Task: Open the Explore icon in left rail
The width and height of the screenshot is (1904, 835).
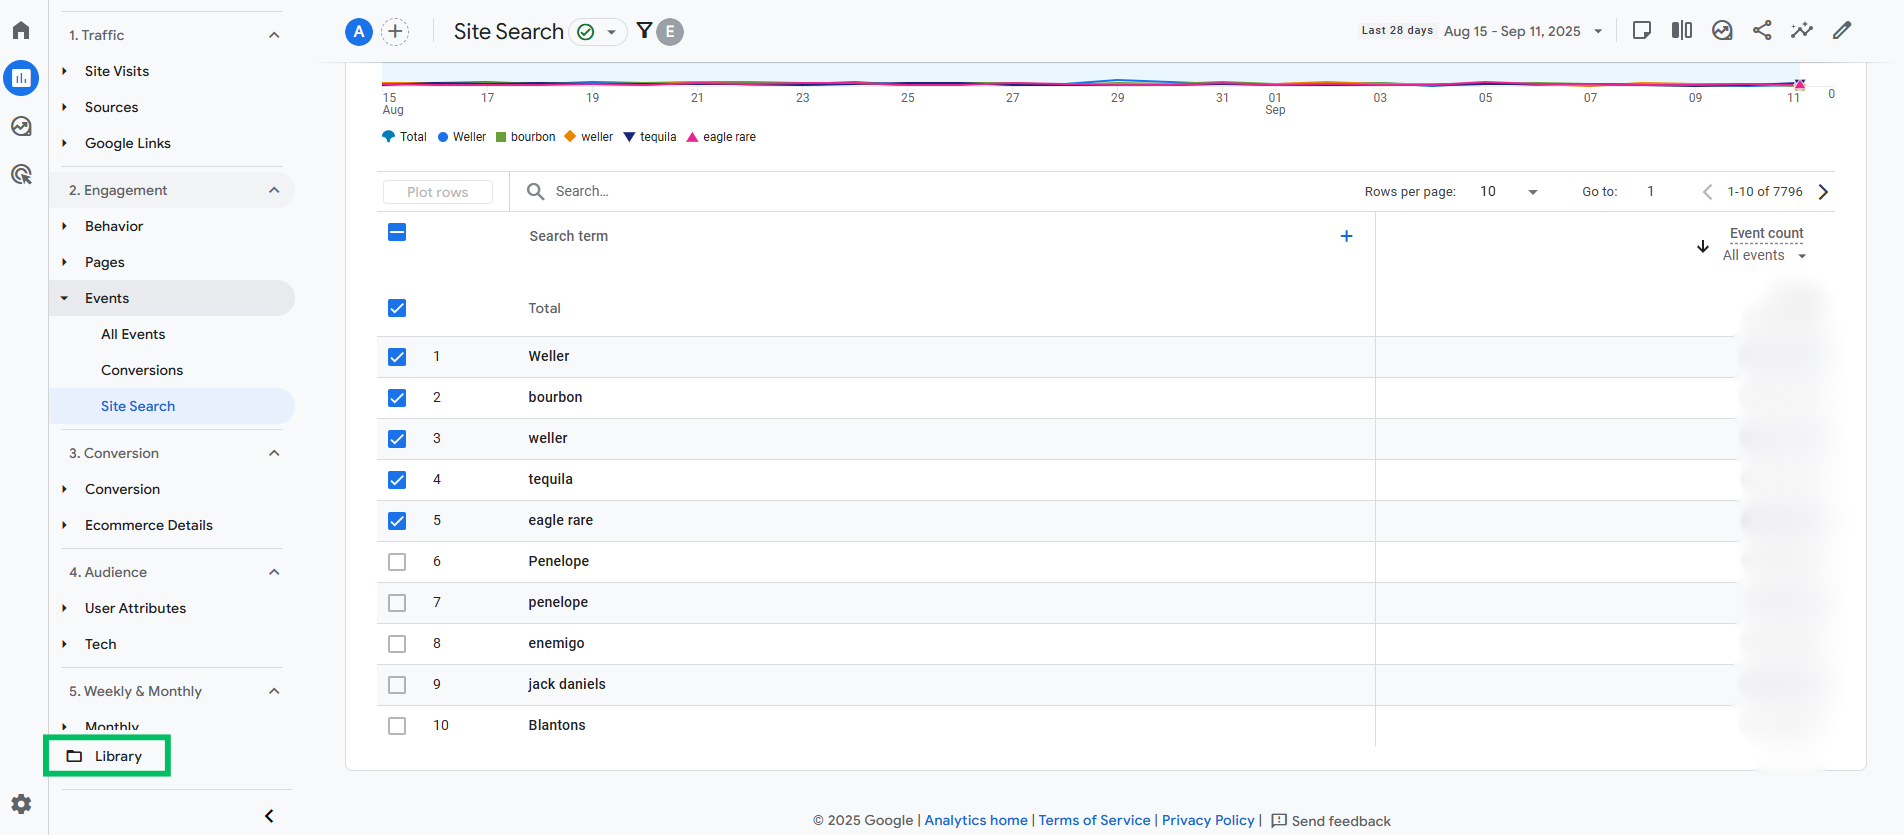Action: (21, 126)
